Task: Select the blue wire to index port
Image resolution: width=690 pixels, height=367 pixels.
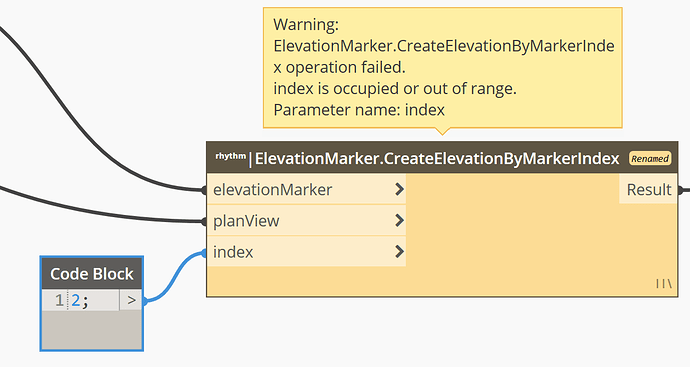Action: point(175,275)
